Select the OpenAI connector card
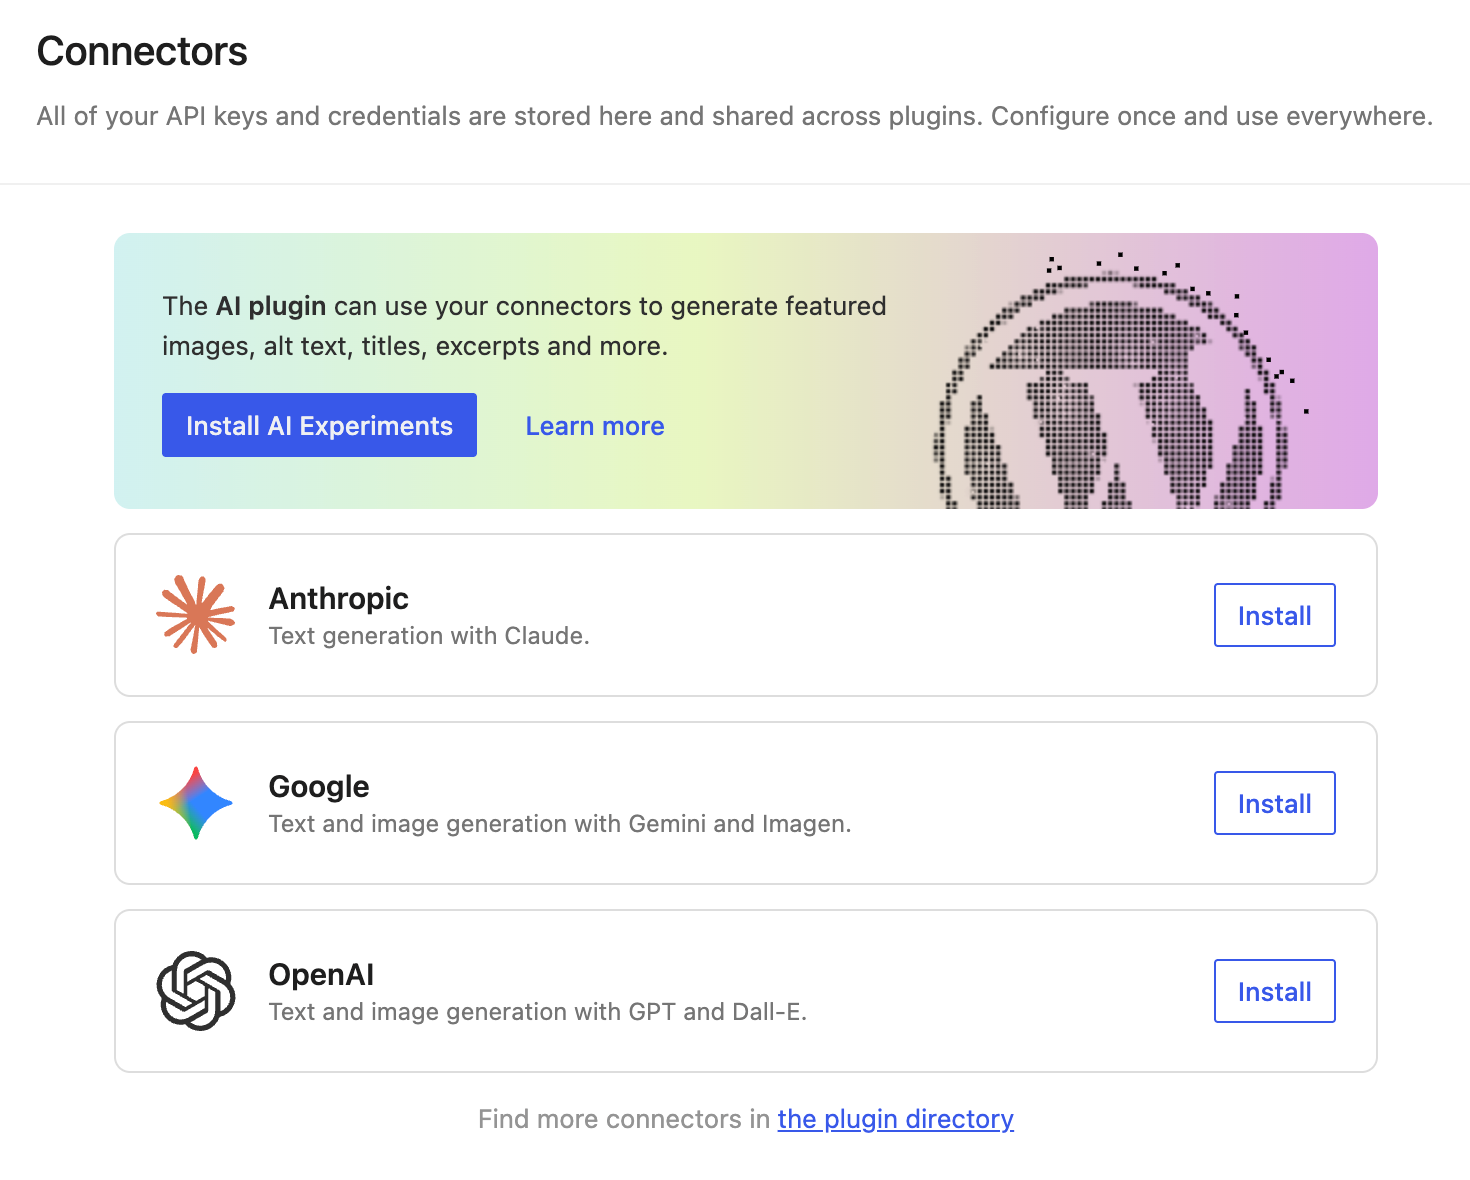This screenshot has height=1180, width=1470. 700,991
